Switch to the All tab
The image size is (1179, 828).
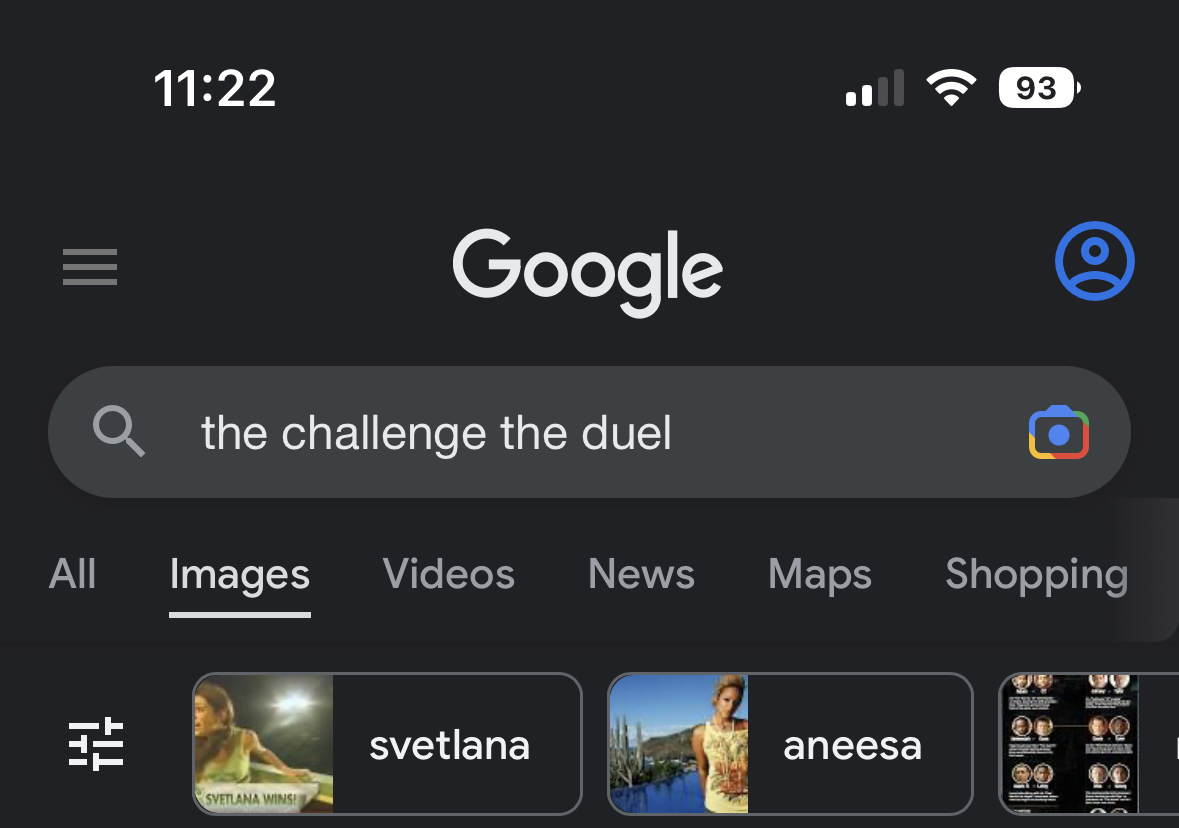point(72,575)
